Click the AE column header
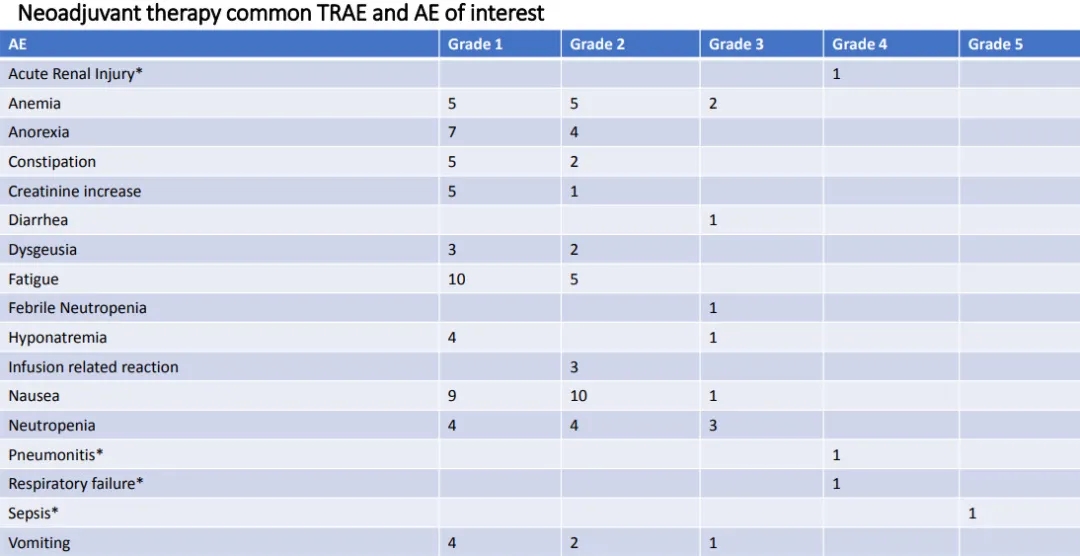Viewport: 1080px width, 556px height. point(18,44)
